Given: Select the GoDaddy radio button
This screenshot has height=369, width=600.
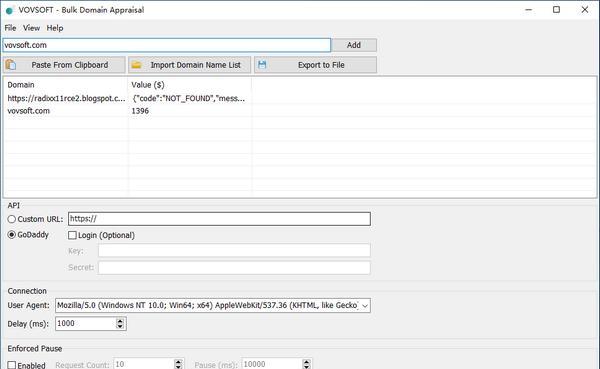Looking at the screenshot, I should click(11, 235).
